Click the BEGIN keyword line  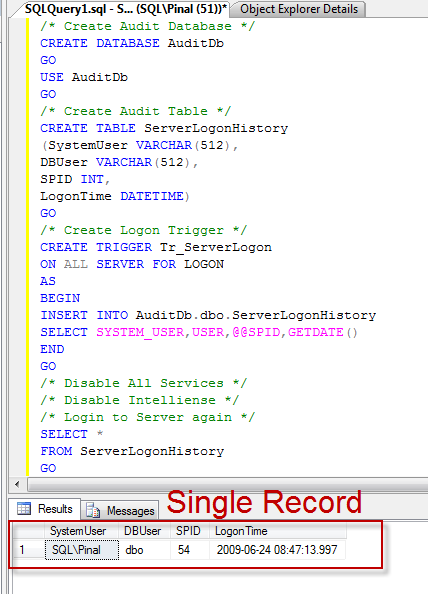pos(60,298)
